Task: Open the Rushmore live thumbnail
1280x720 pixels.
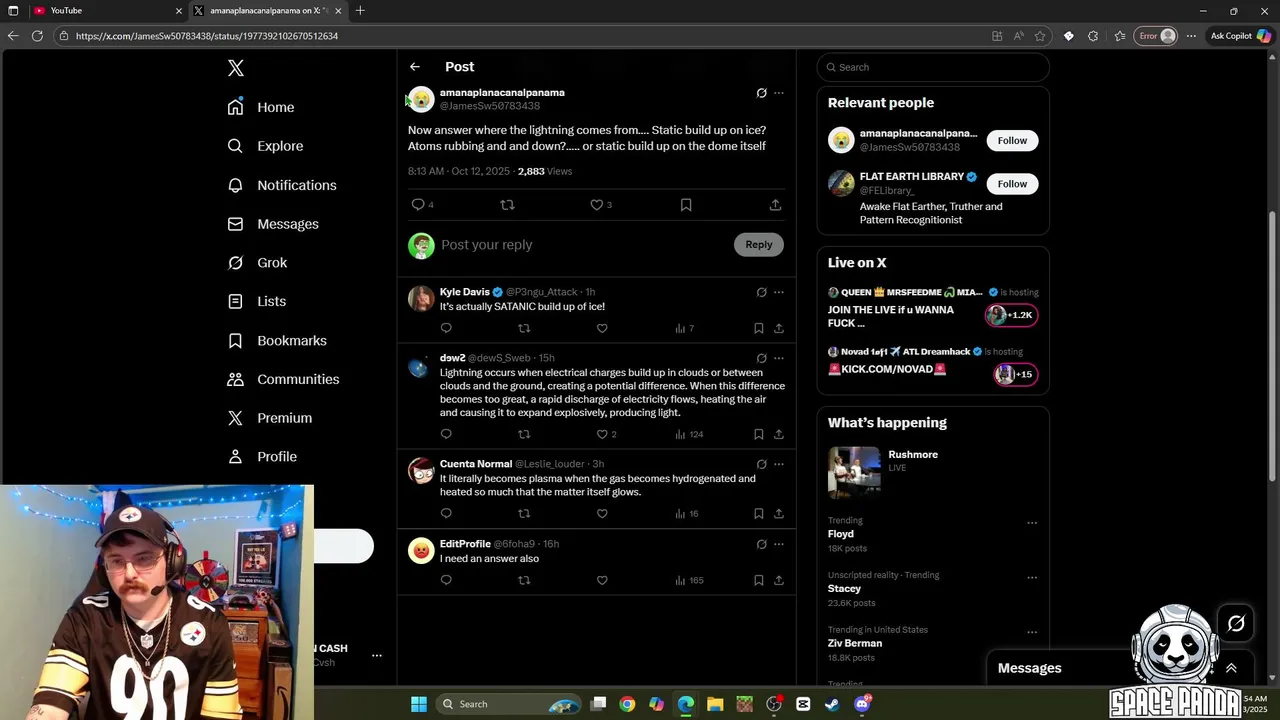Action: click(854, 472)
